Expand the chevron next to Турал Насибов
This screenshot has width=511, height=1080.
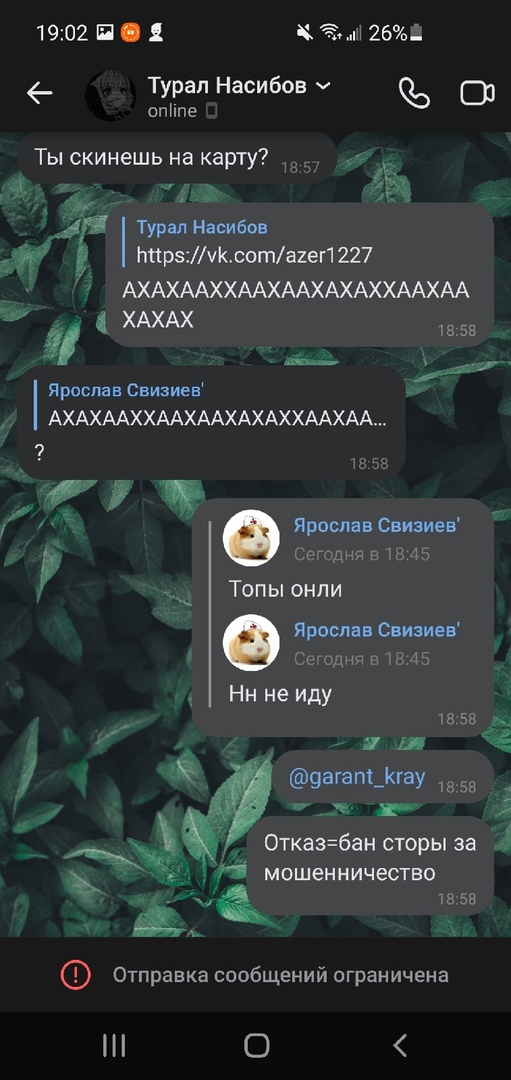coord(322,86)
